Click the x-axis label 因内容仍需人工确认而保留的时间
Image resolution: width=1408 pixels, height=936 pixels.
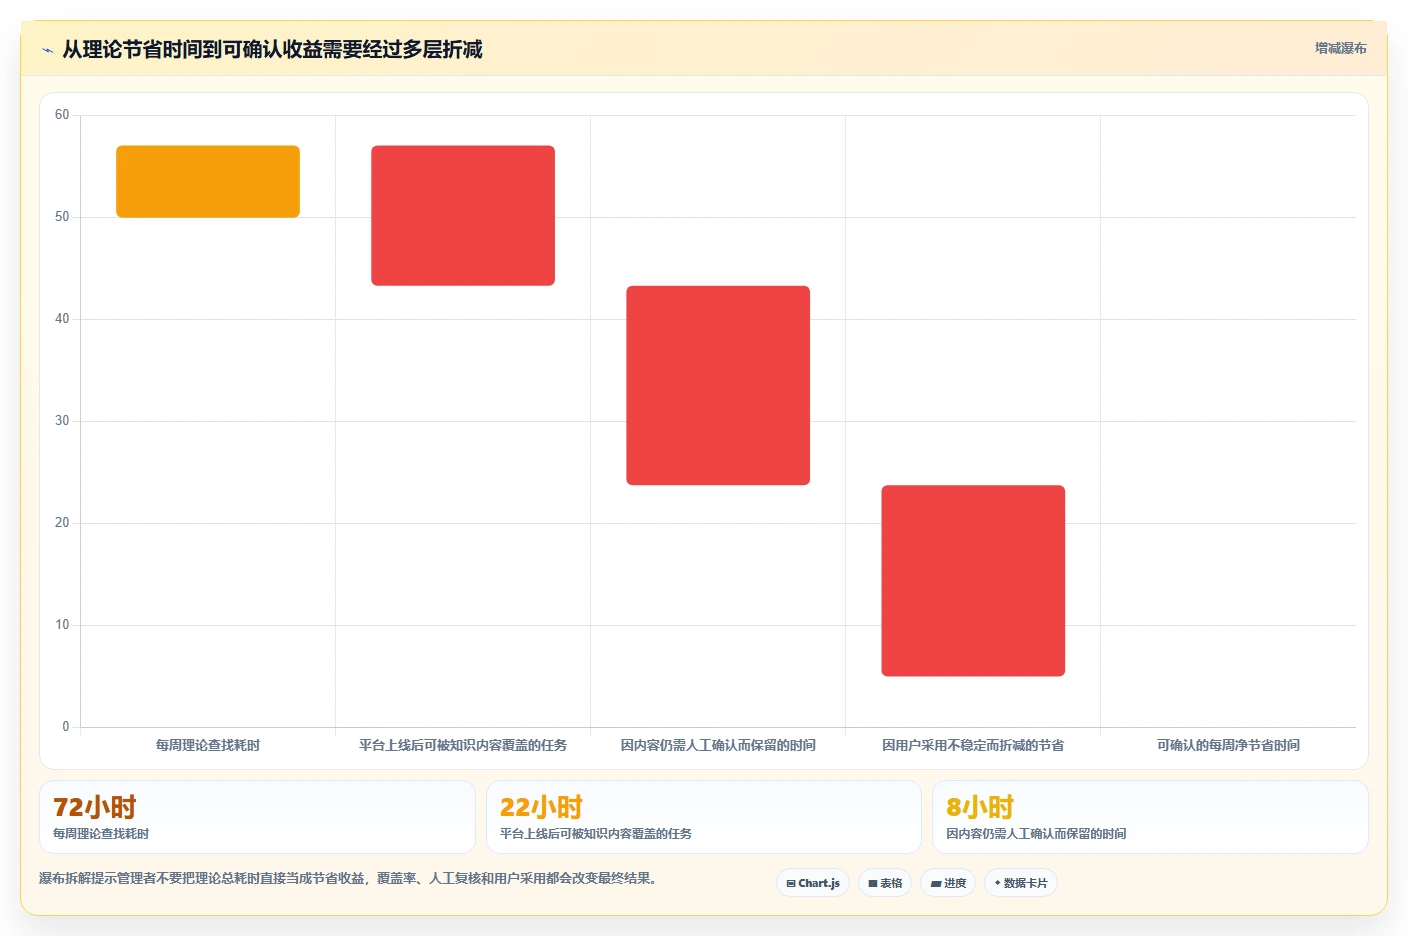[x=718, y=745]
